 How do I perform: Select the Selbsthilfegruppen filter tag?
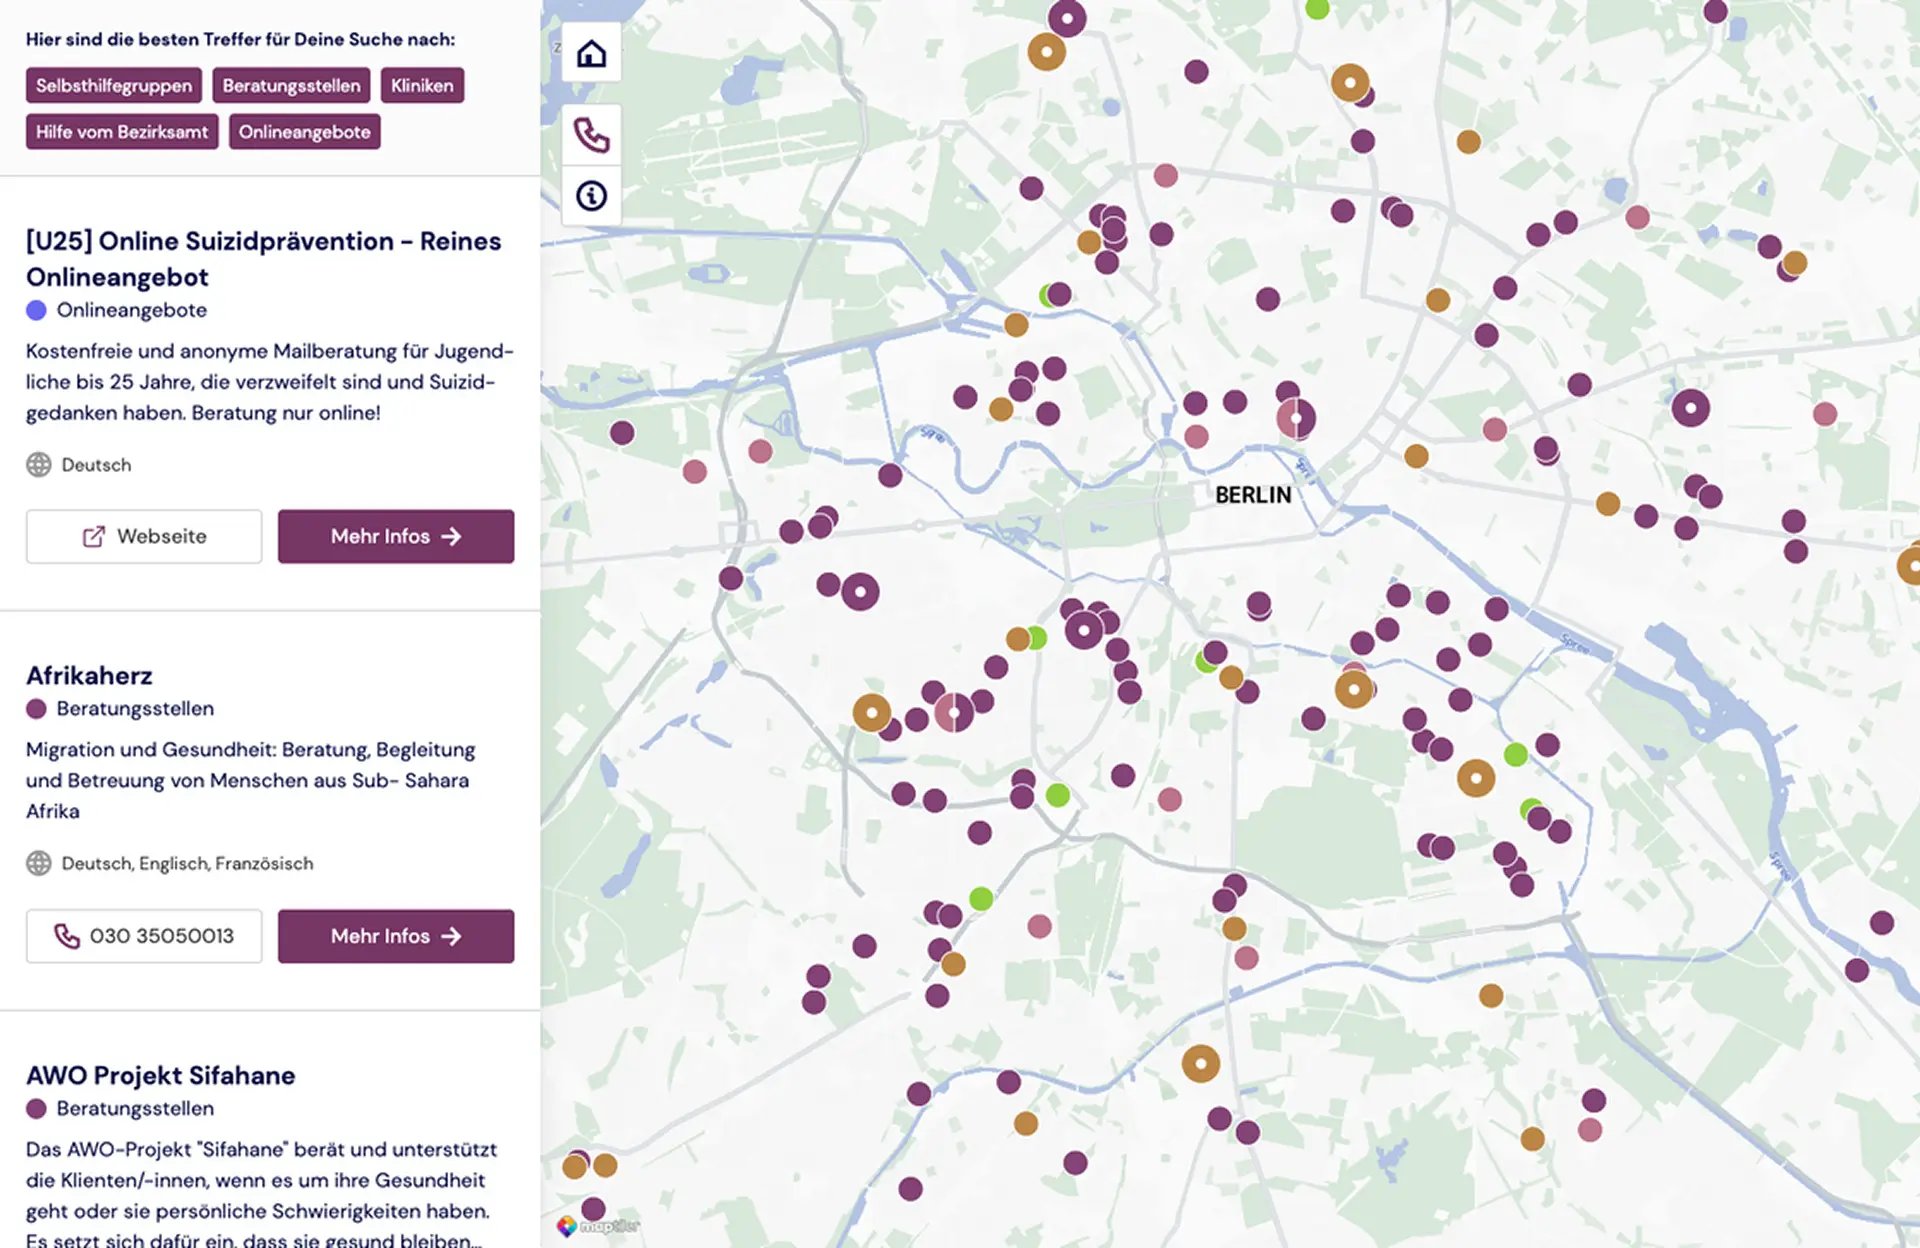point(114,85)
